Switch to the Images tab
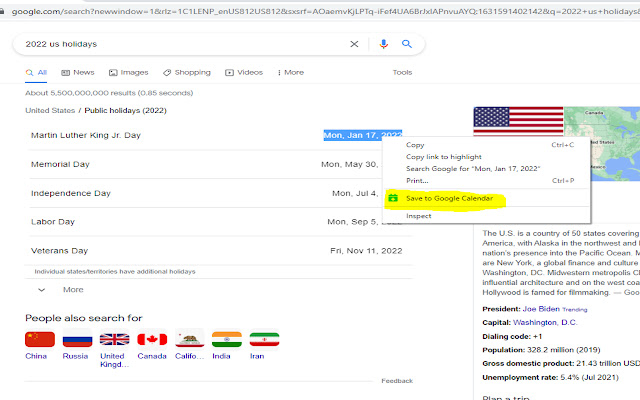The height and width of the screenshot is (400, 640). click(129, 72)
